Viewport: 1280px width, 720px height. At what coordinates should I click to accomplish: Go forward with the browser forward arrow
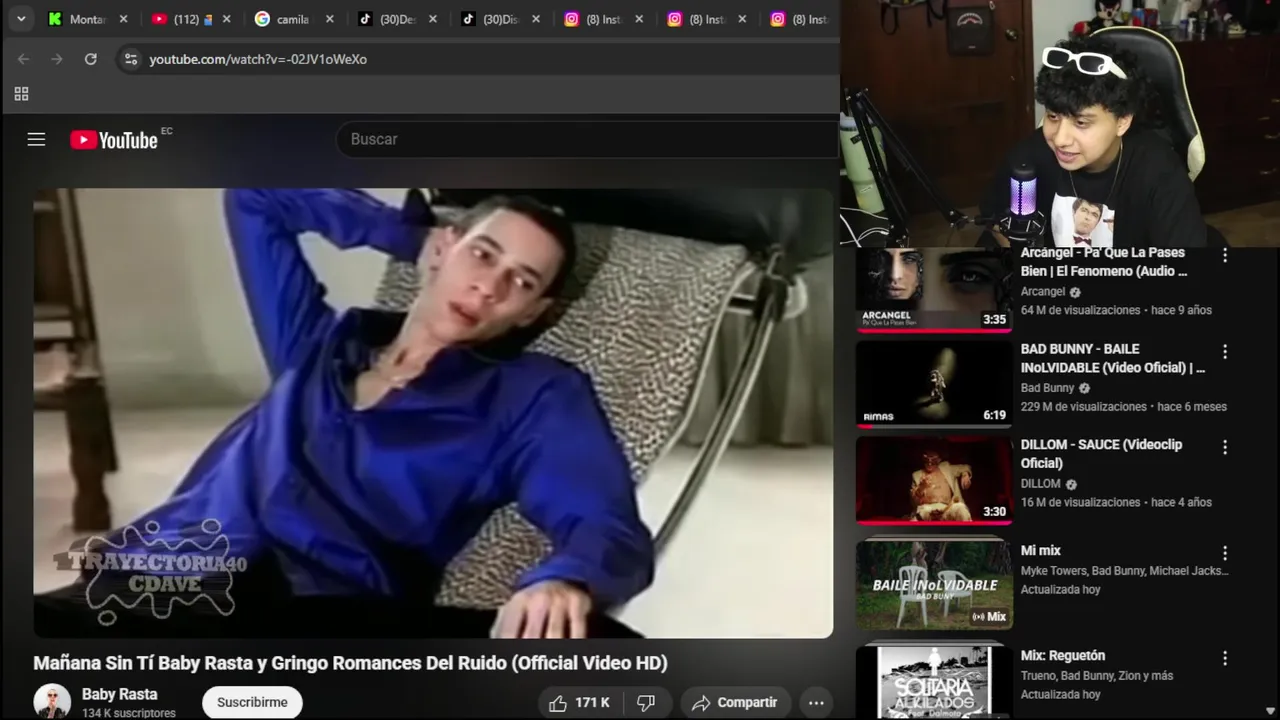click(x=57, y=59)
